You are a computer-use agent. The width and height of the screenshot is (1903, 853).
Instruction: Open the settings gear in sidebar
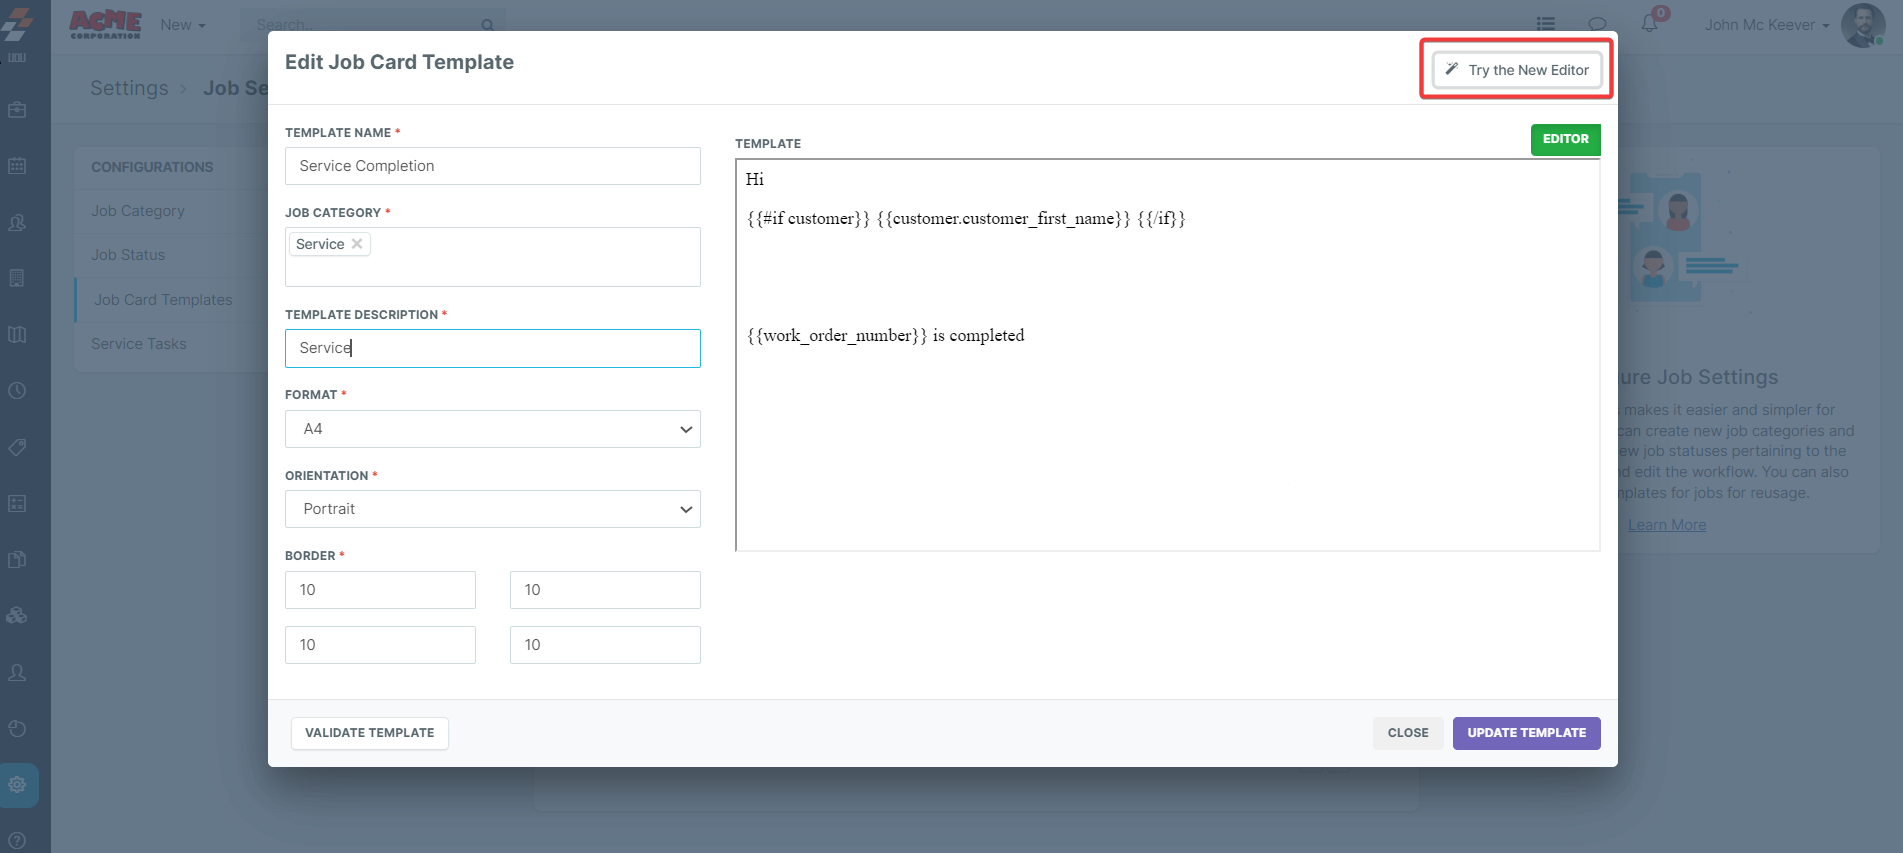(x=18, y=785)
